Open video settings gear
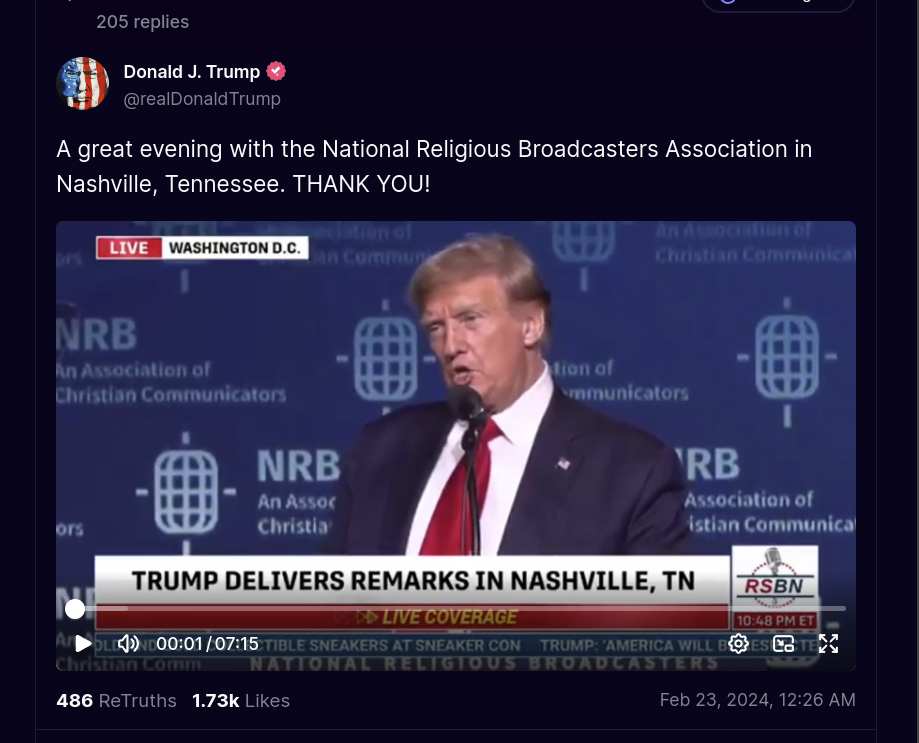Screen dimensions: 919x743 click(x=738, y=643)
